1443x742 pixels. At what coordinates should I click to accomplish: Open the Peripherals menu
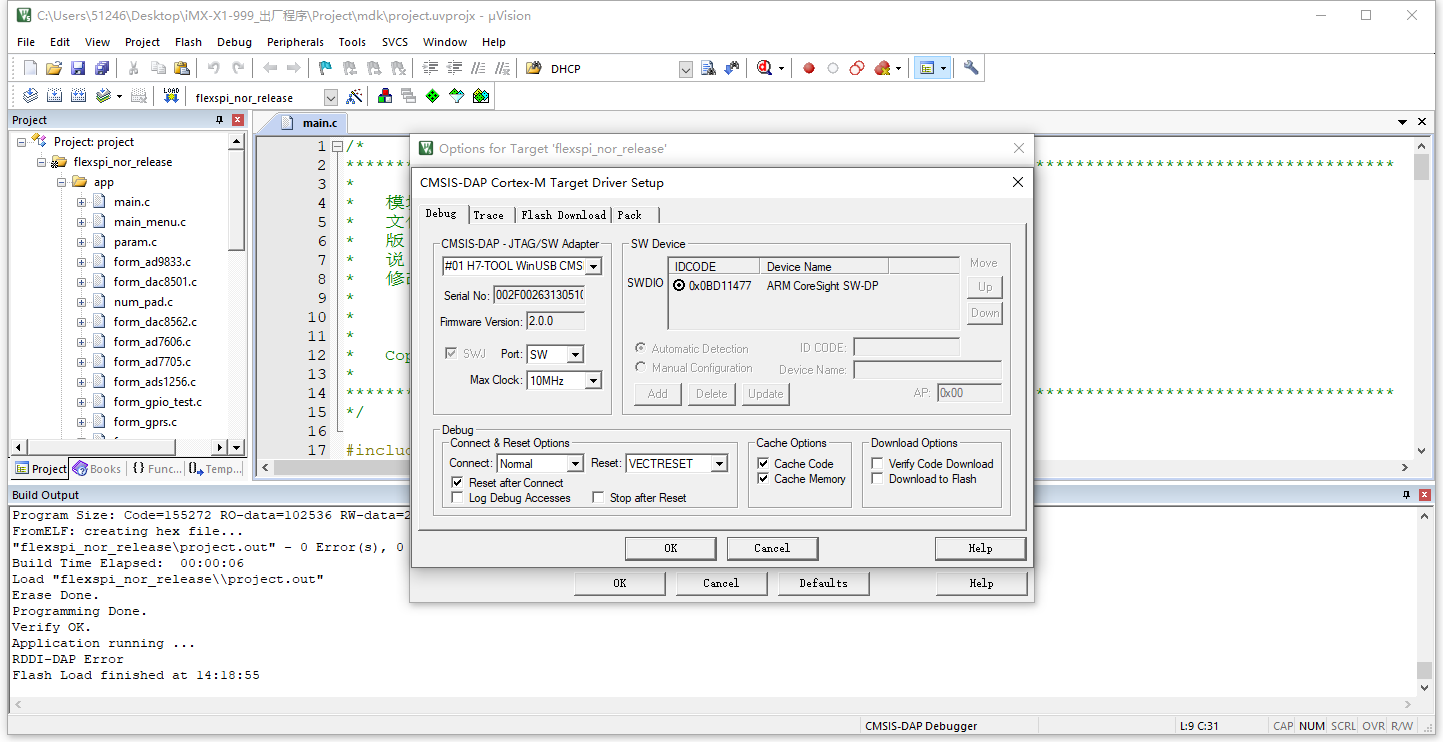295,42
